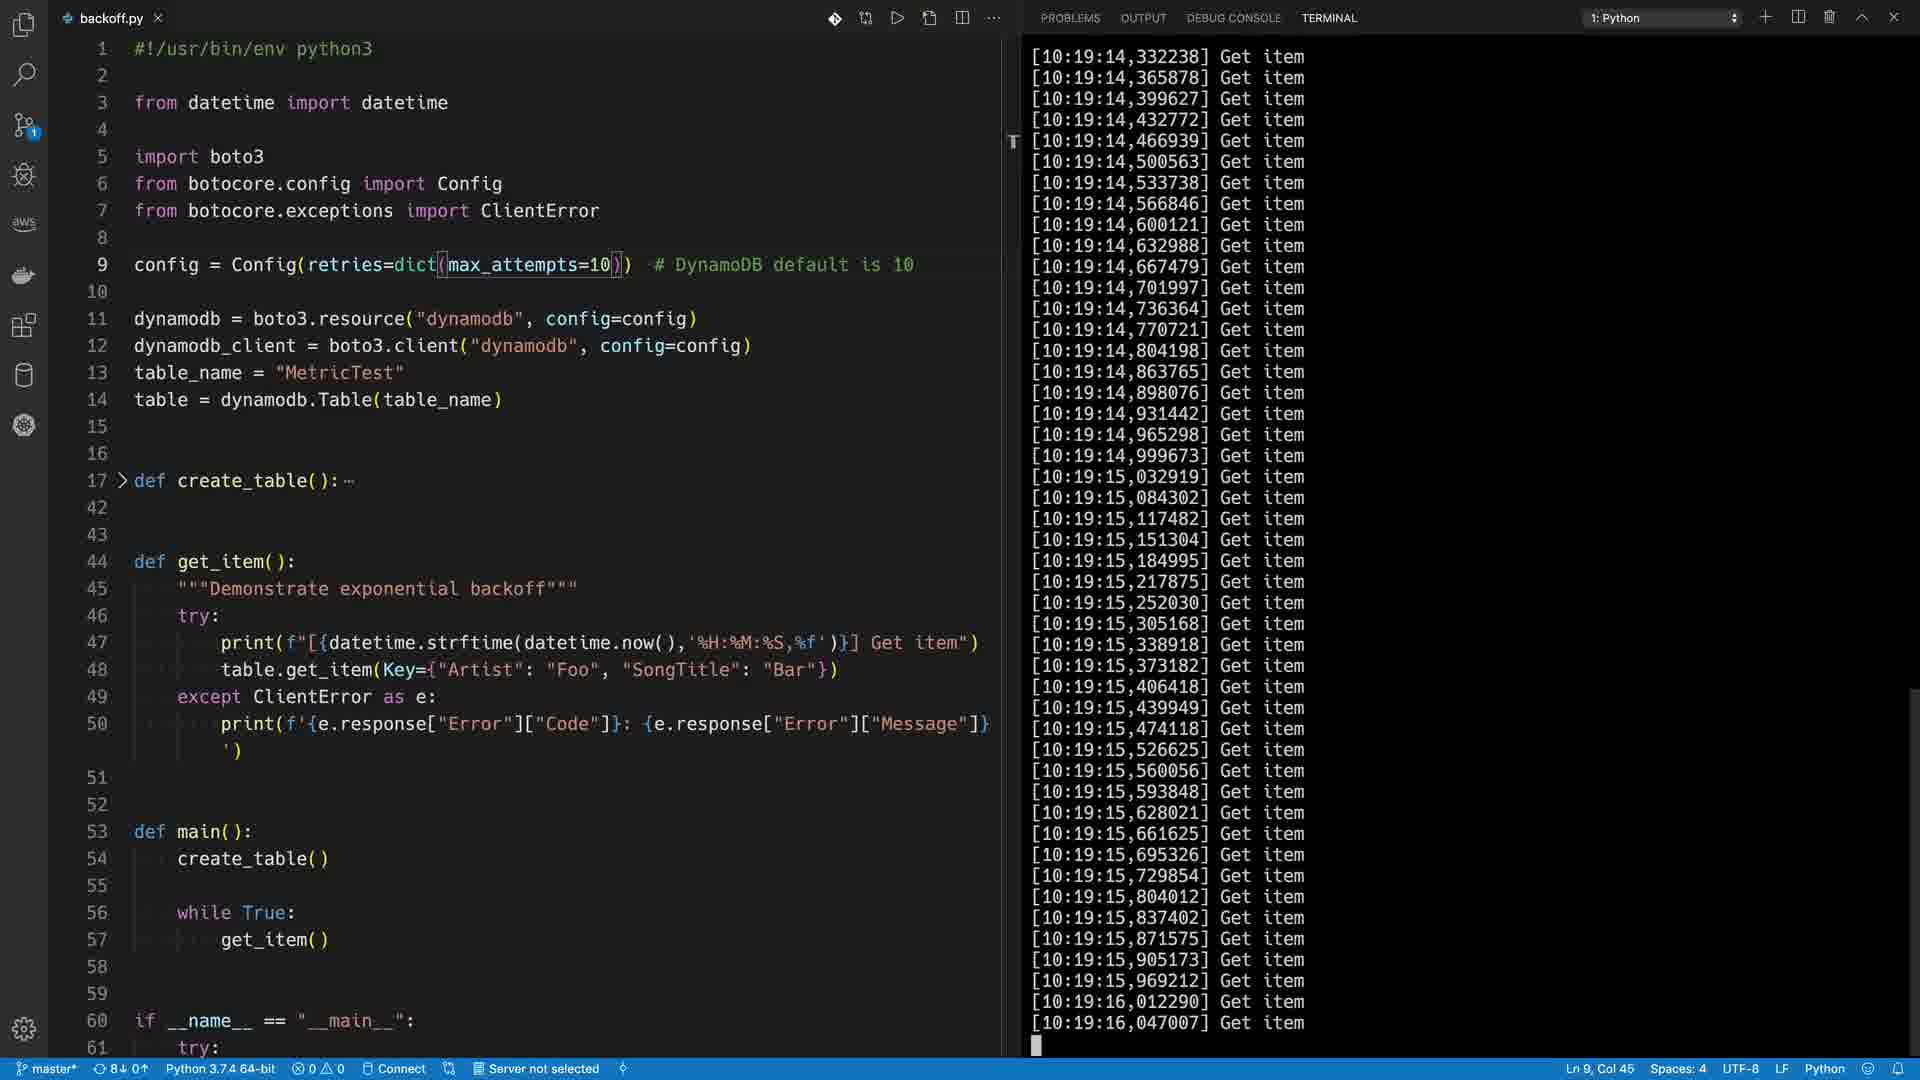Open the Search view in sidebar

24,75
